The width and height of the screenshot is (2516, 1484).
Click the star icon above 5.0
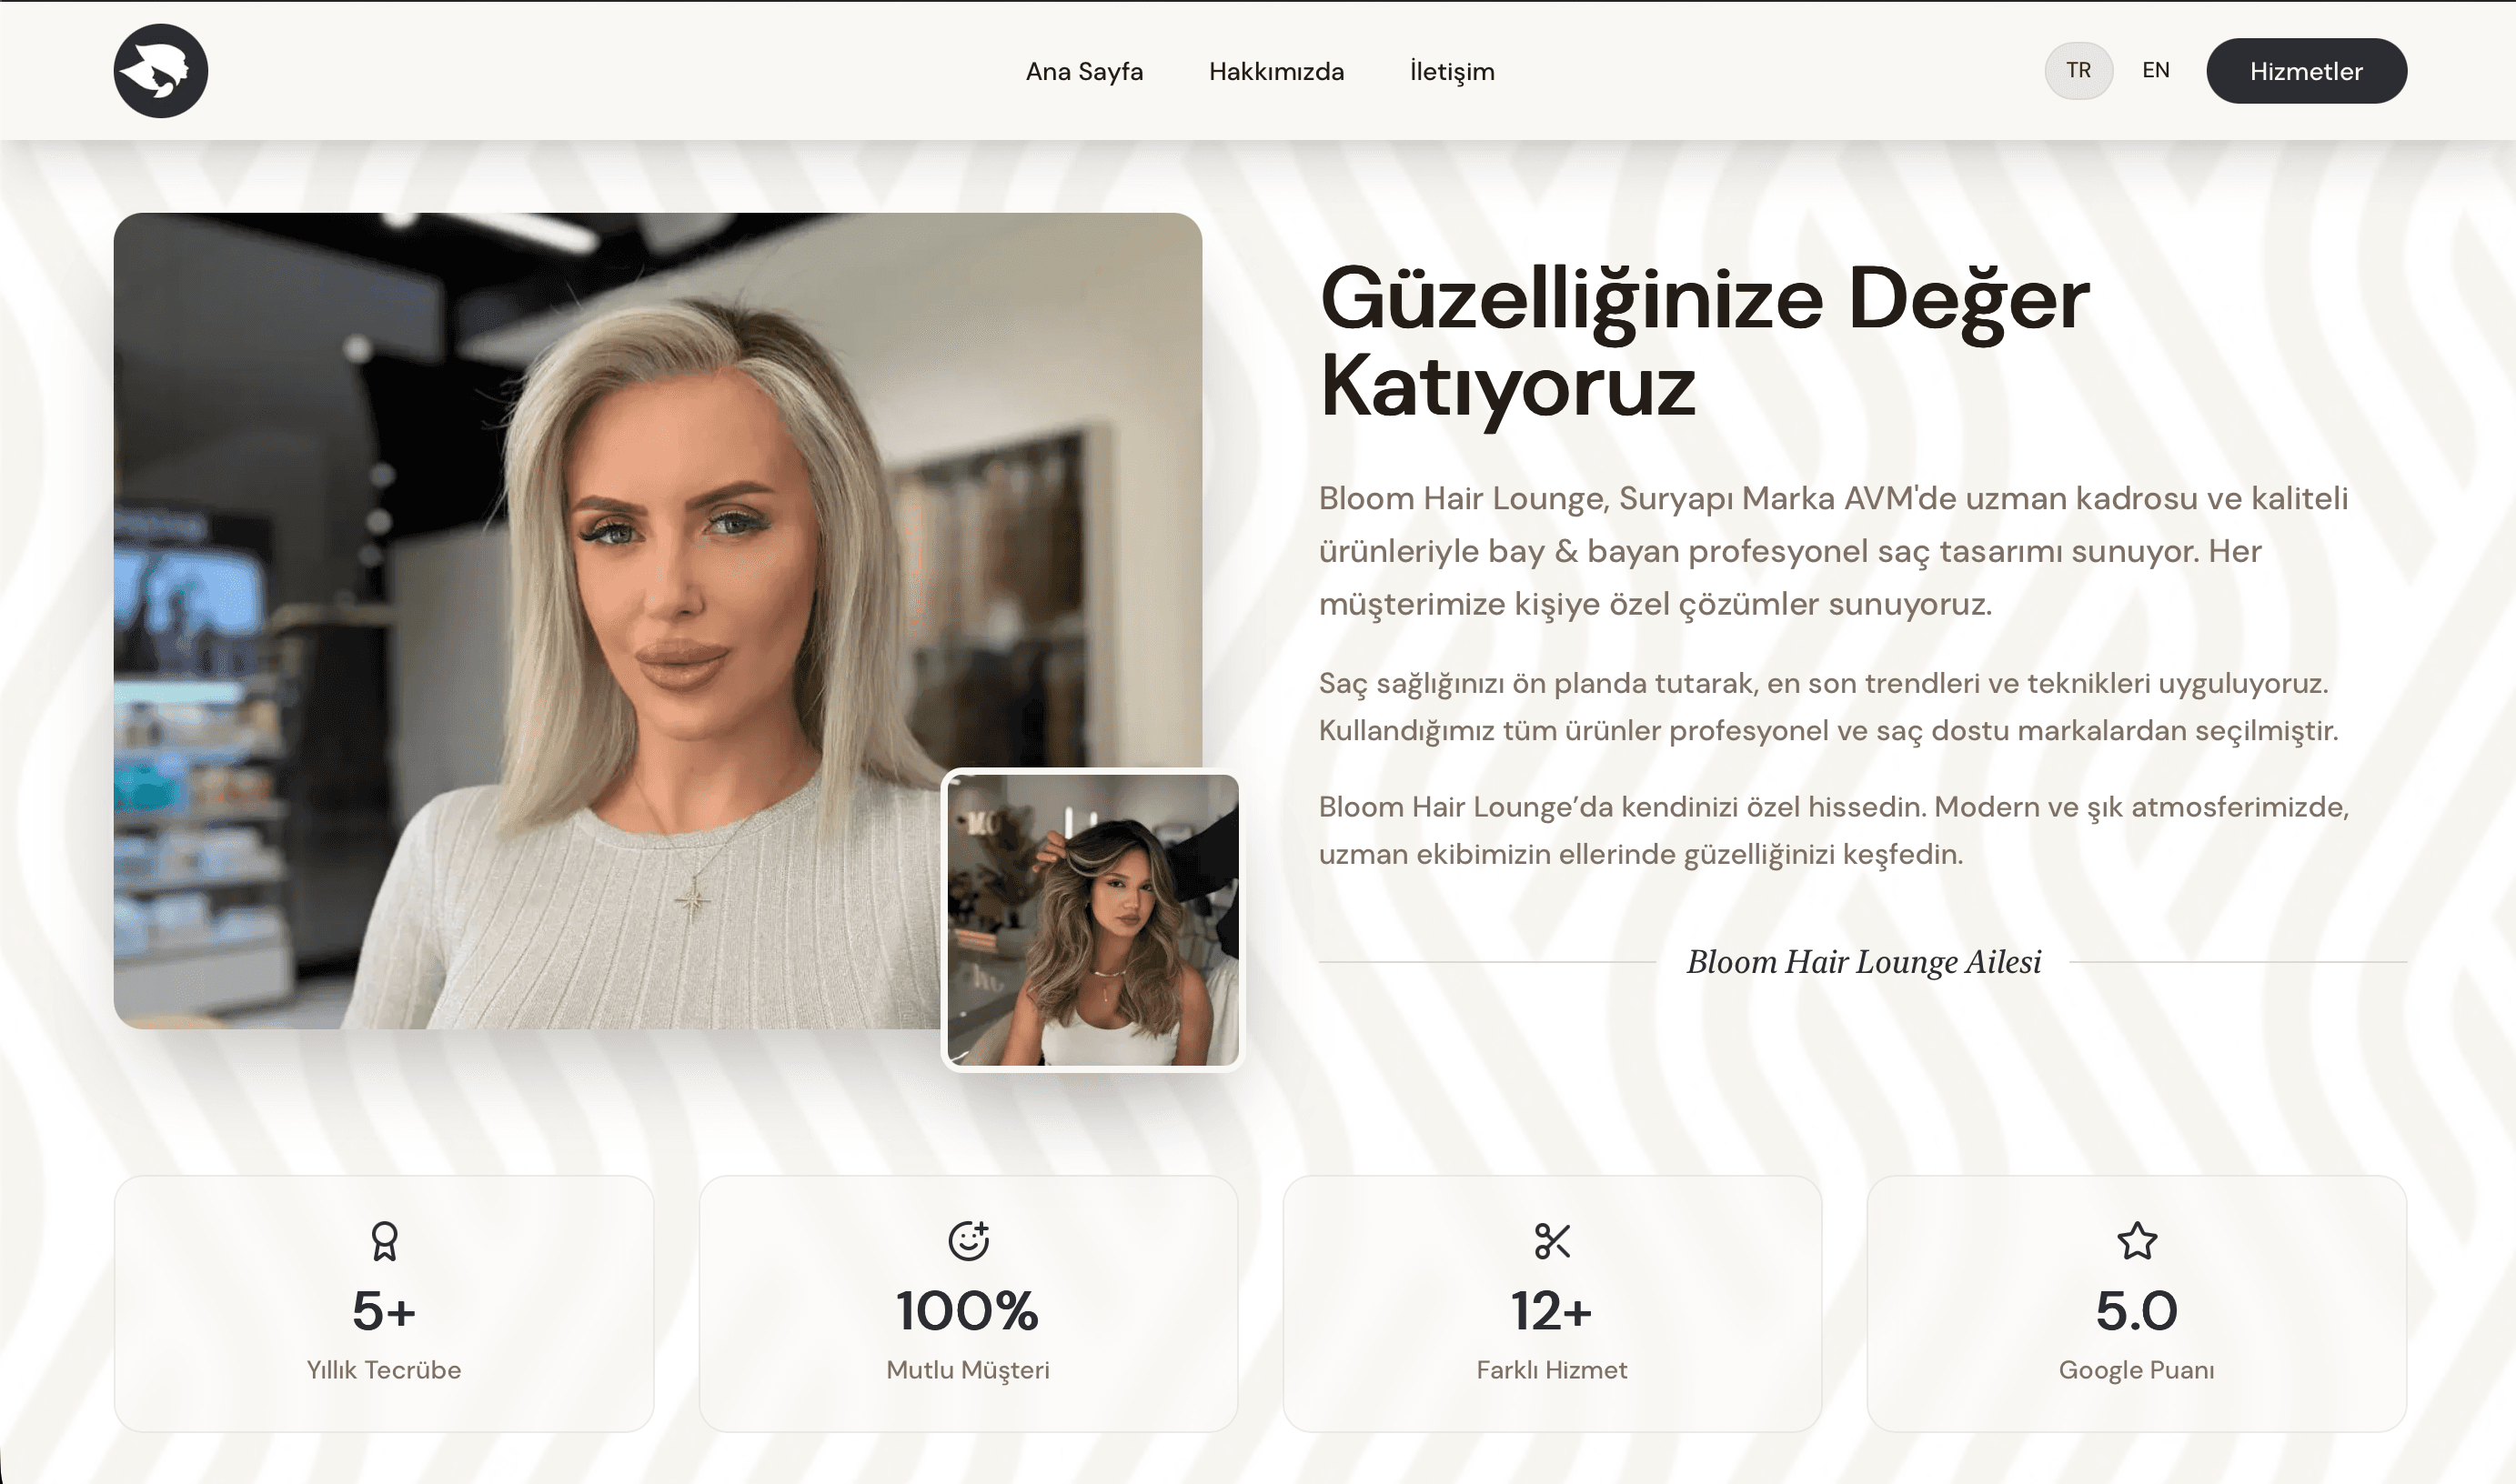pos(2135,1241)
